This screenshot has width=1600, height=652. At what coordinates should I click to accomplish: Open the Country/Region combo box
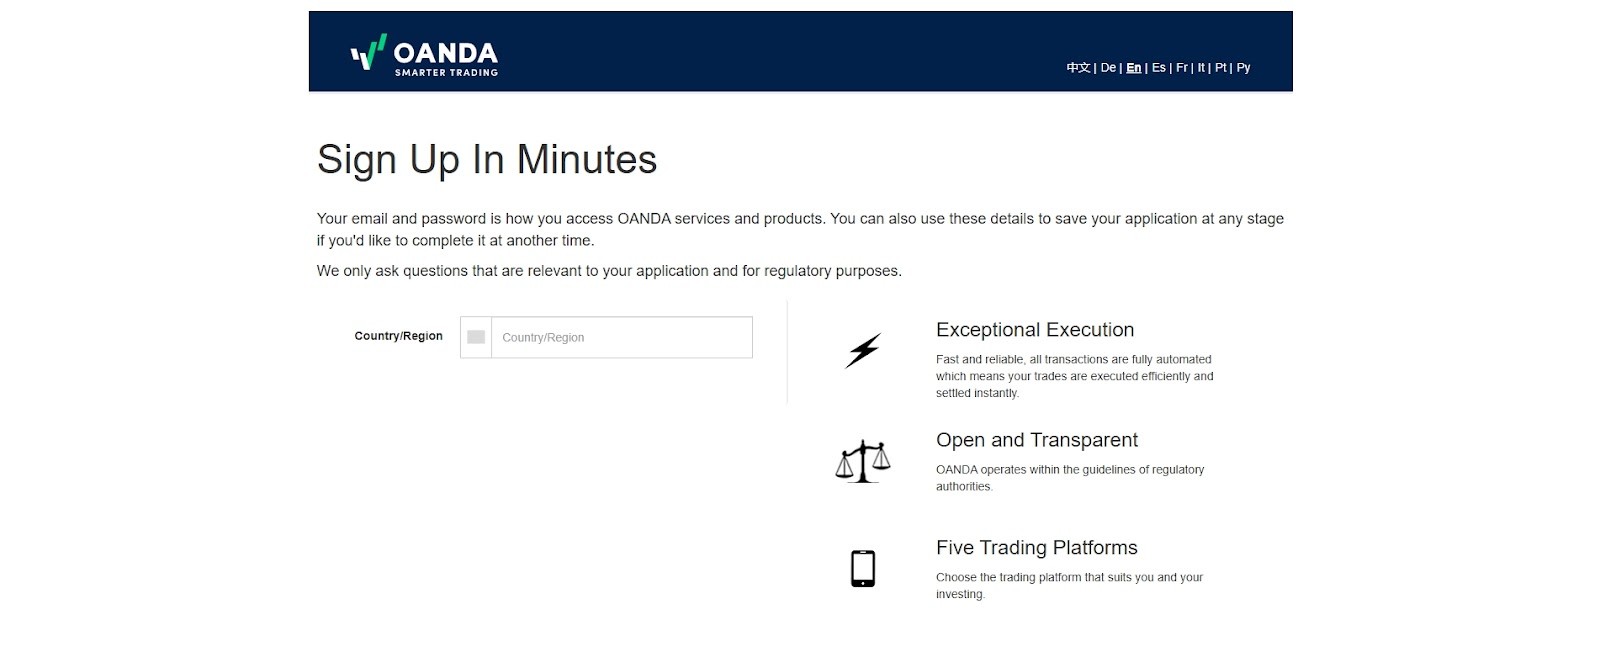pyautogui.click(x=606, y=337)
